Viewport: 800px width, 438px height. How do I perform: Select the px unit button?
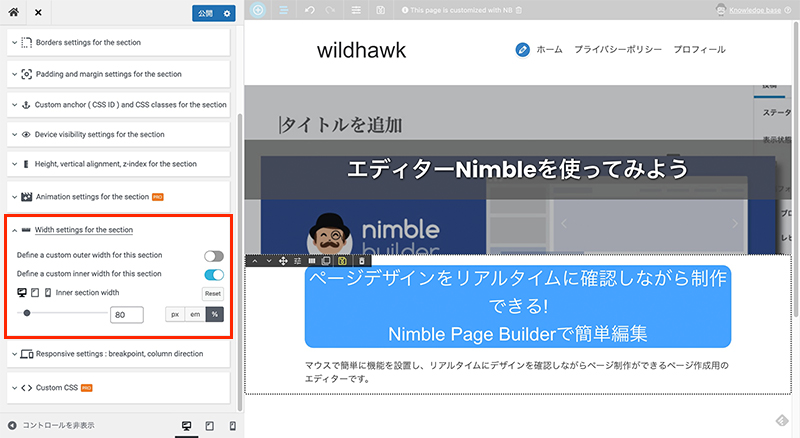tap(175, 314)
